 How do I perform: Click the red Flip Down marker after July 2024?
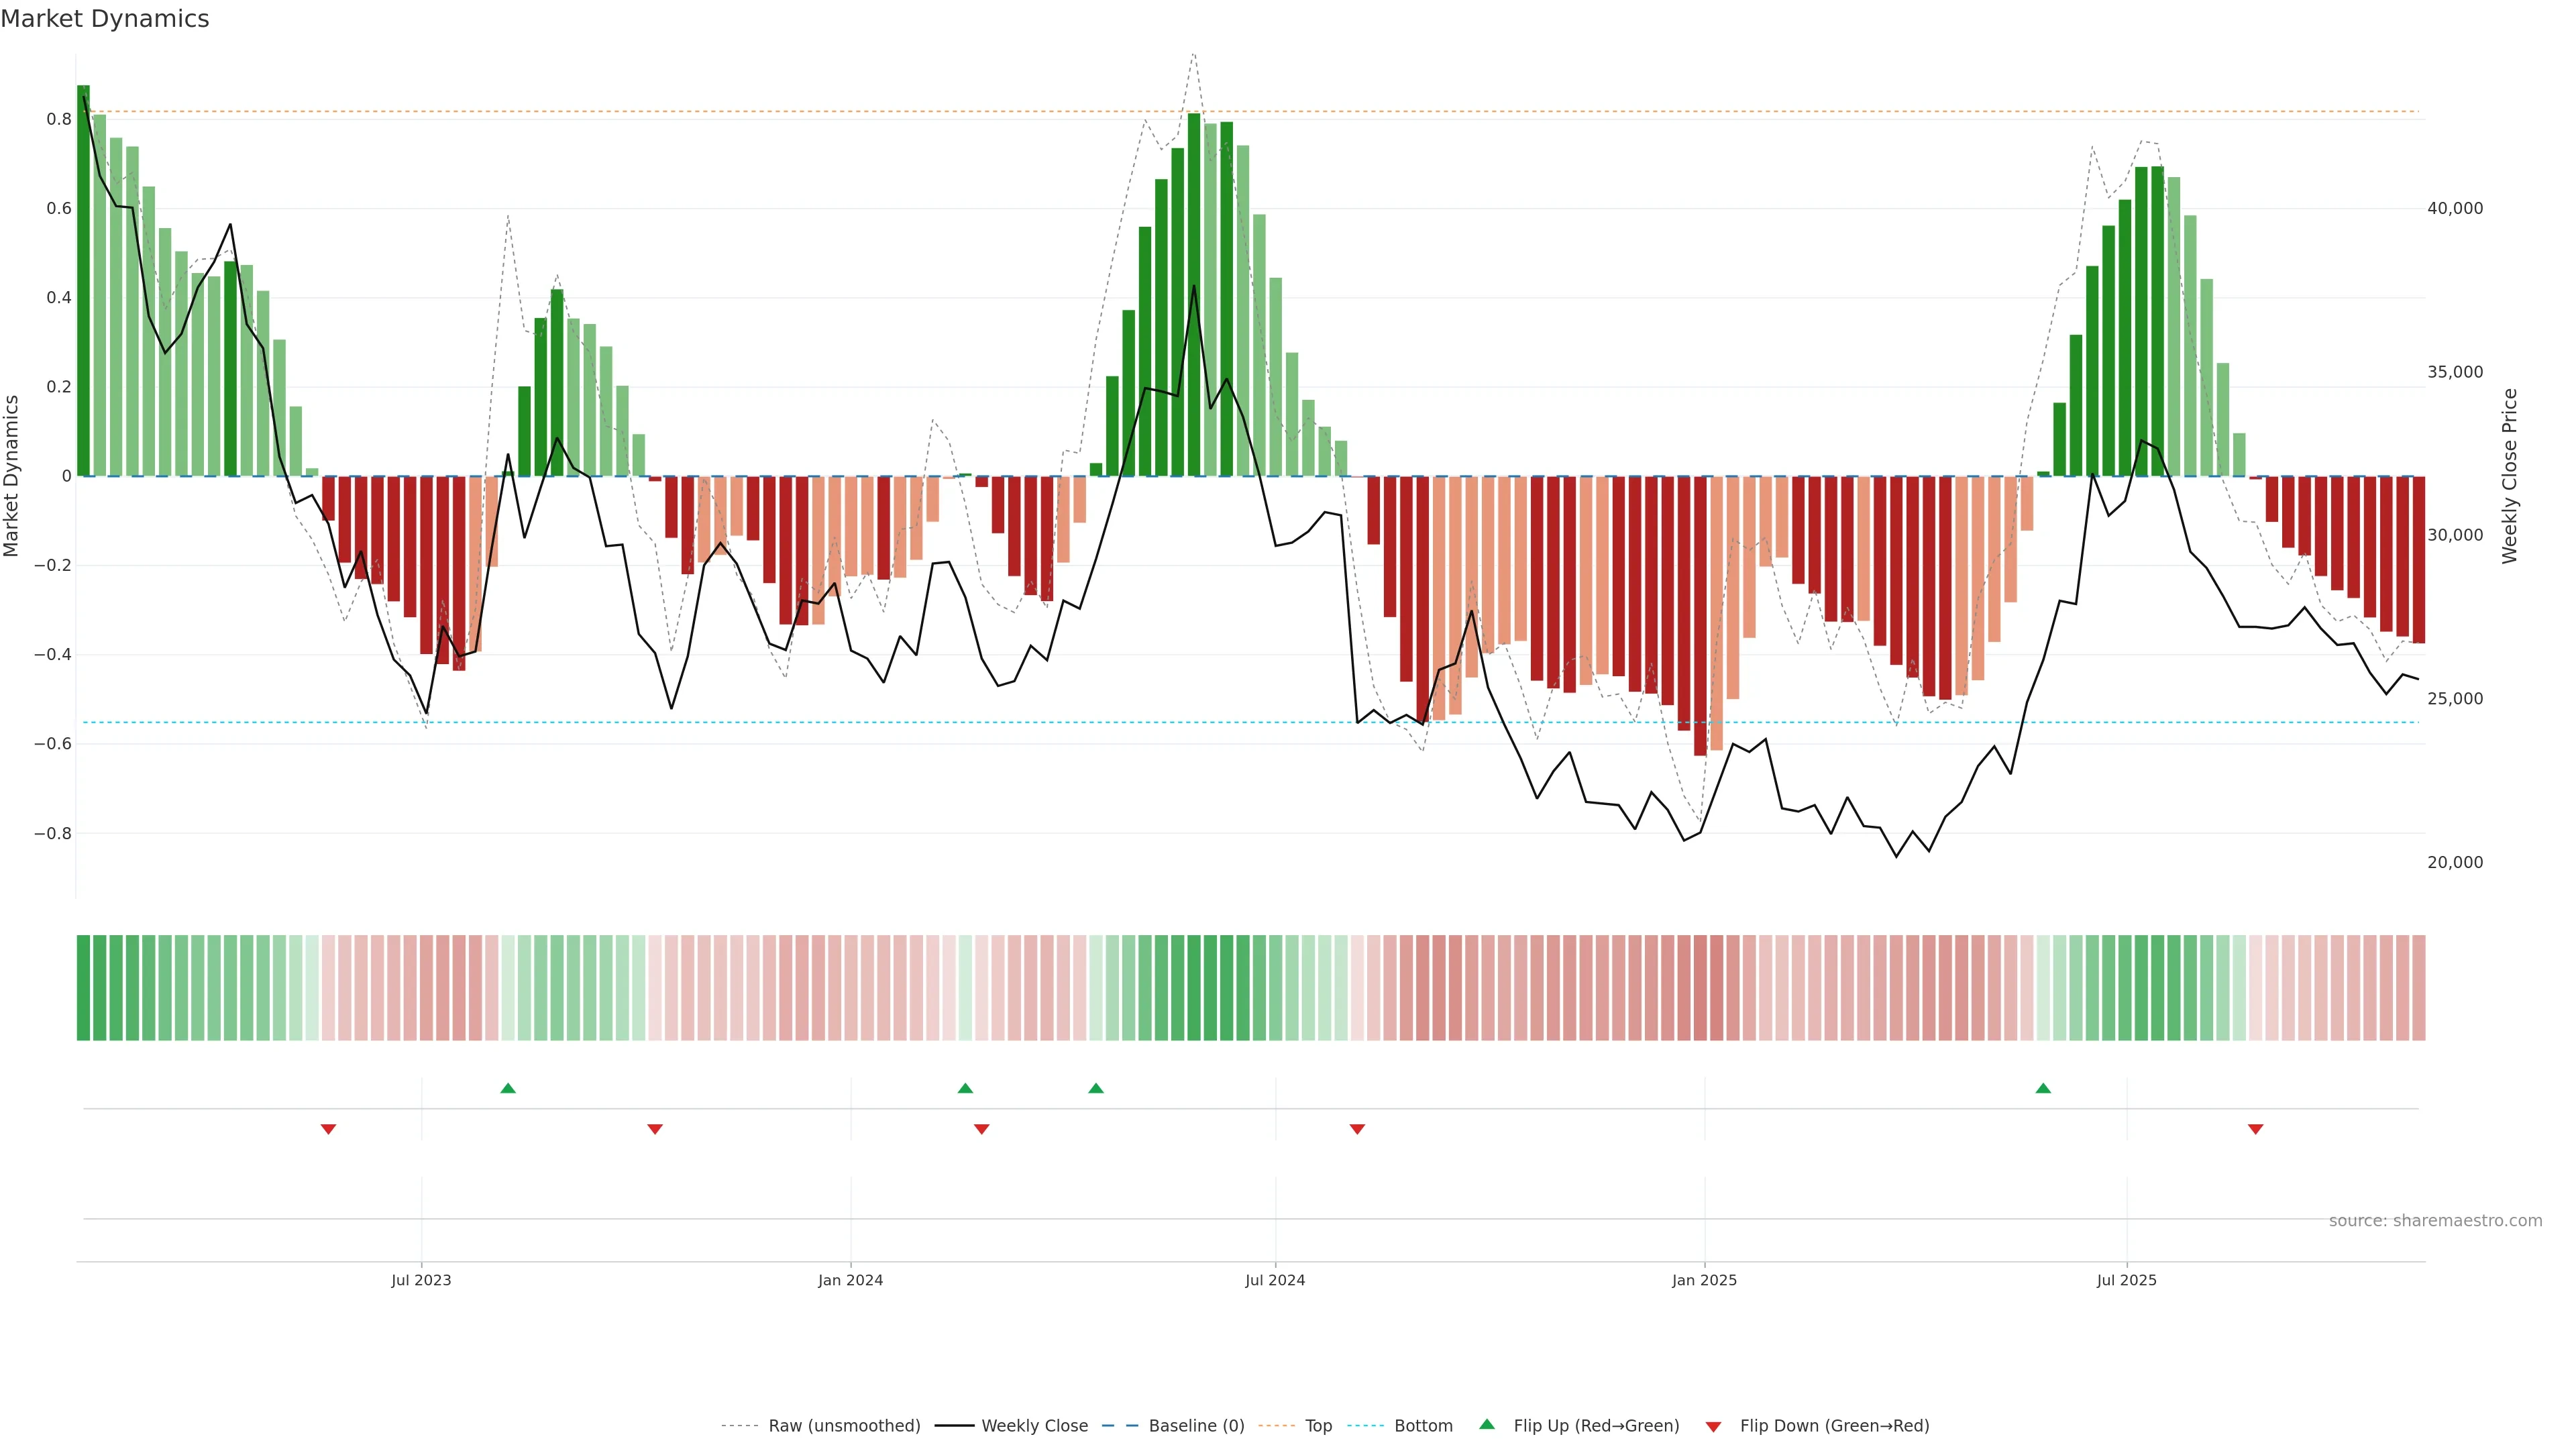coord(1357,1129)
